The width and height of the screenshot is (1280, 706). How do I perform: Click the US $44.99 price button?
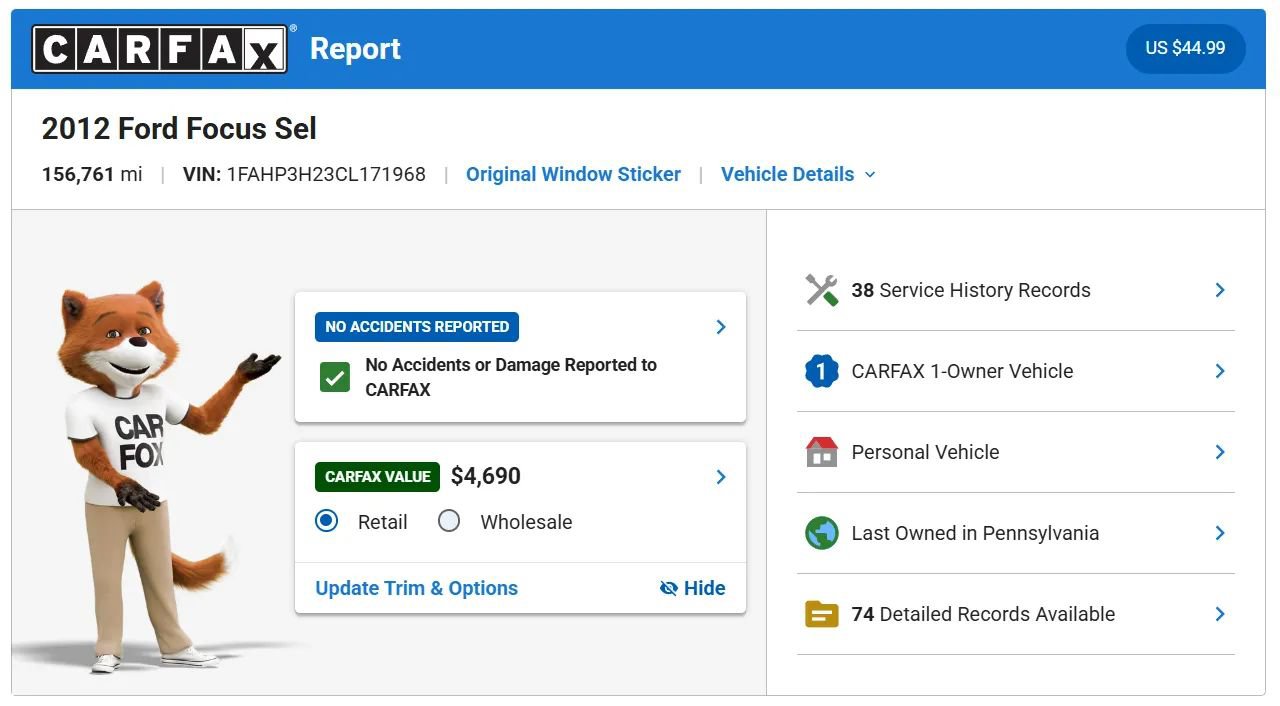1185,48
